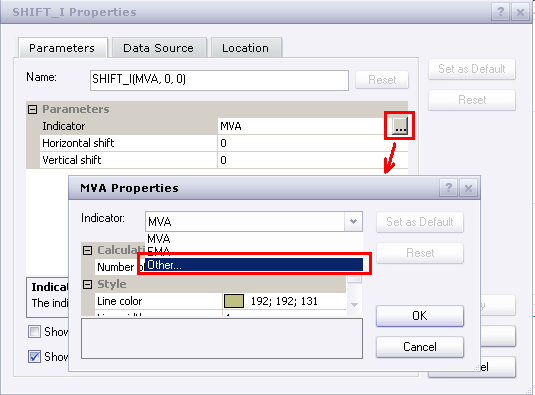Viewport: 535px width, 395px height.
Task: Close the SHIFT_I Properties window
Action: click(x=520, y=12)
